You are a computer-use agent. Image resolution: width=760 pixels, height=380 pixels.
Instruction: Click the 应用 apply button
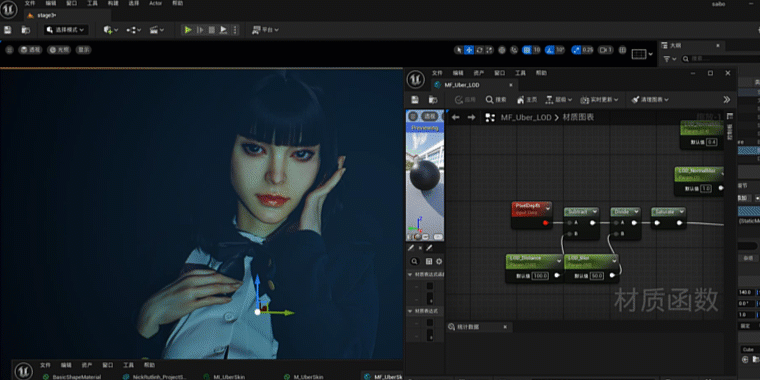coord(466,99)
